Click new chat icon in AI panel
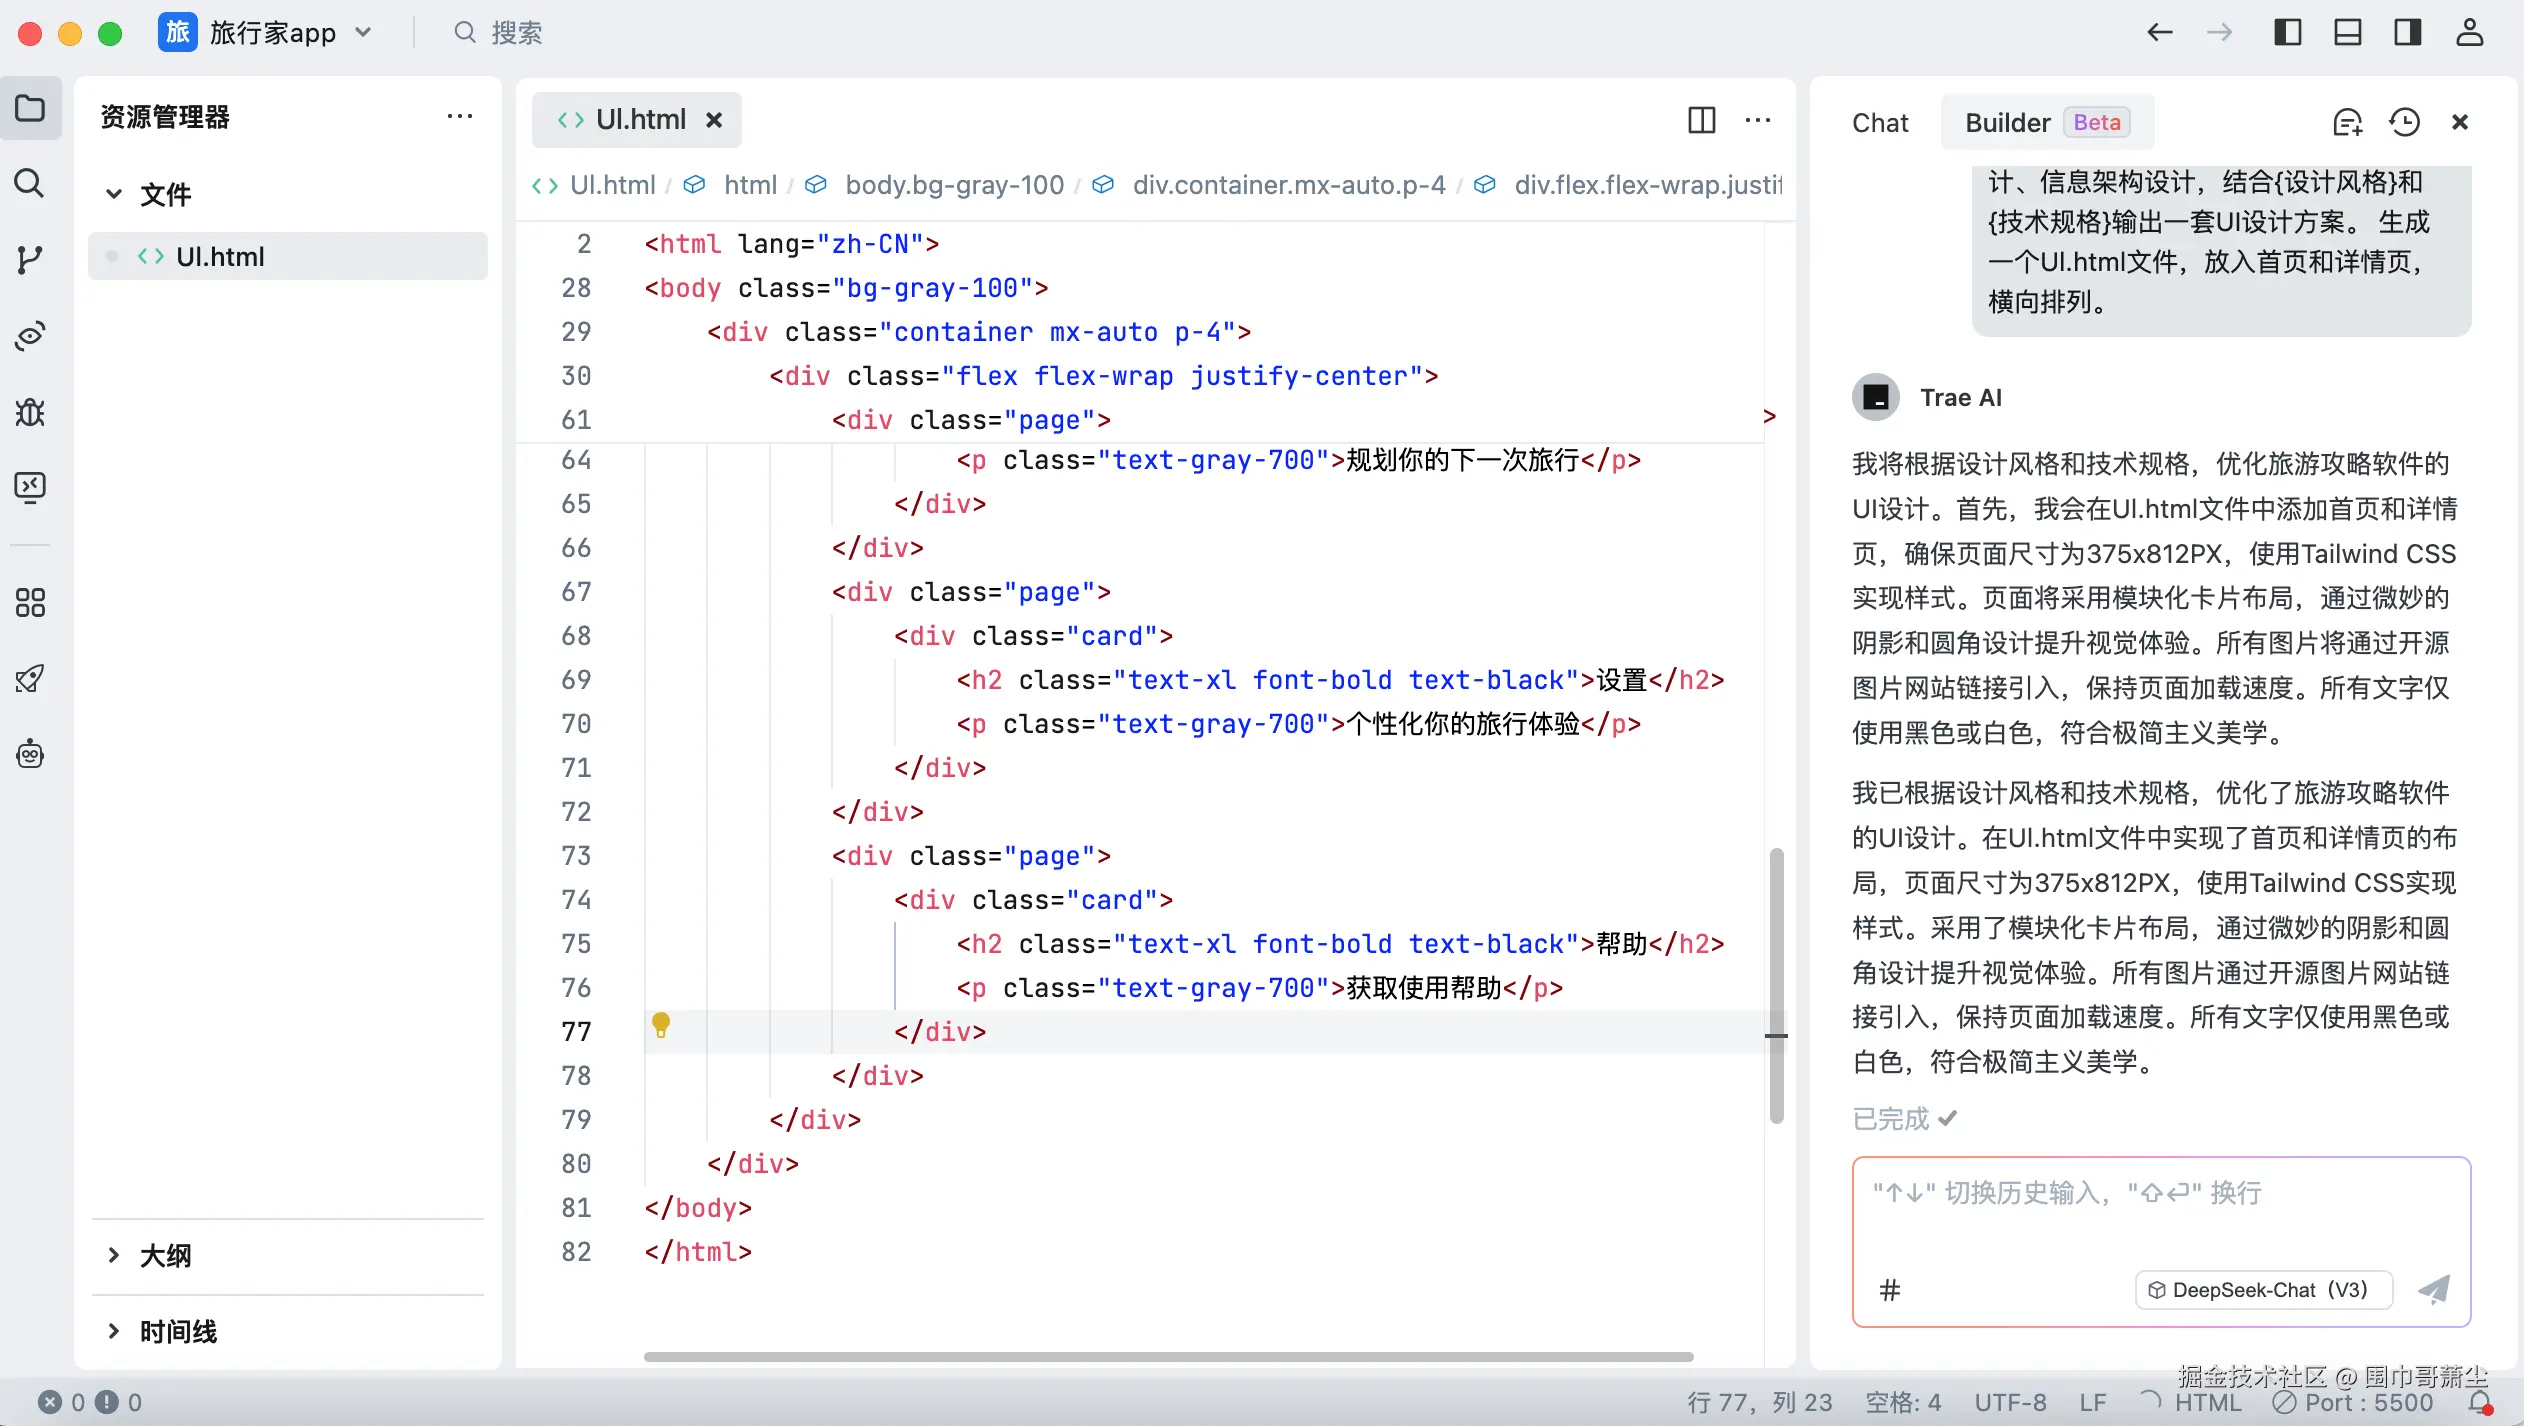Viewport: 2524px width, 1426px height. tap(2347, 122)
